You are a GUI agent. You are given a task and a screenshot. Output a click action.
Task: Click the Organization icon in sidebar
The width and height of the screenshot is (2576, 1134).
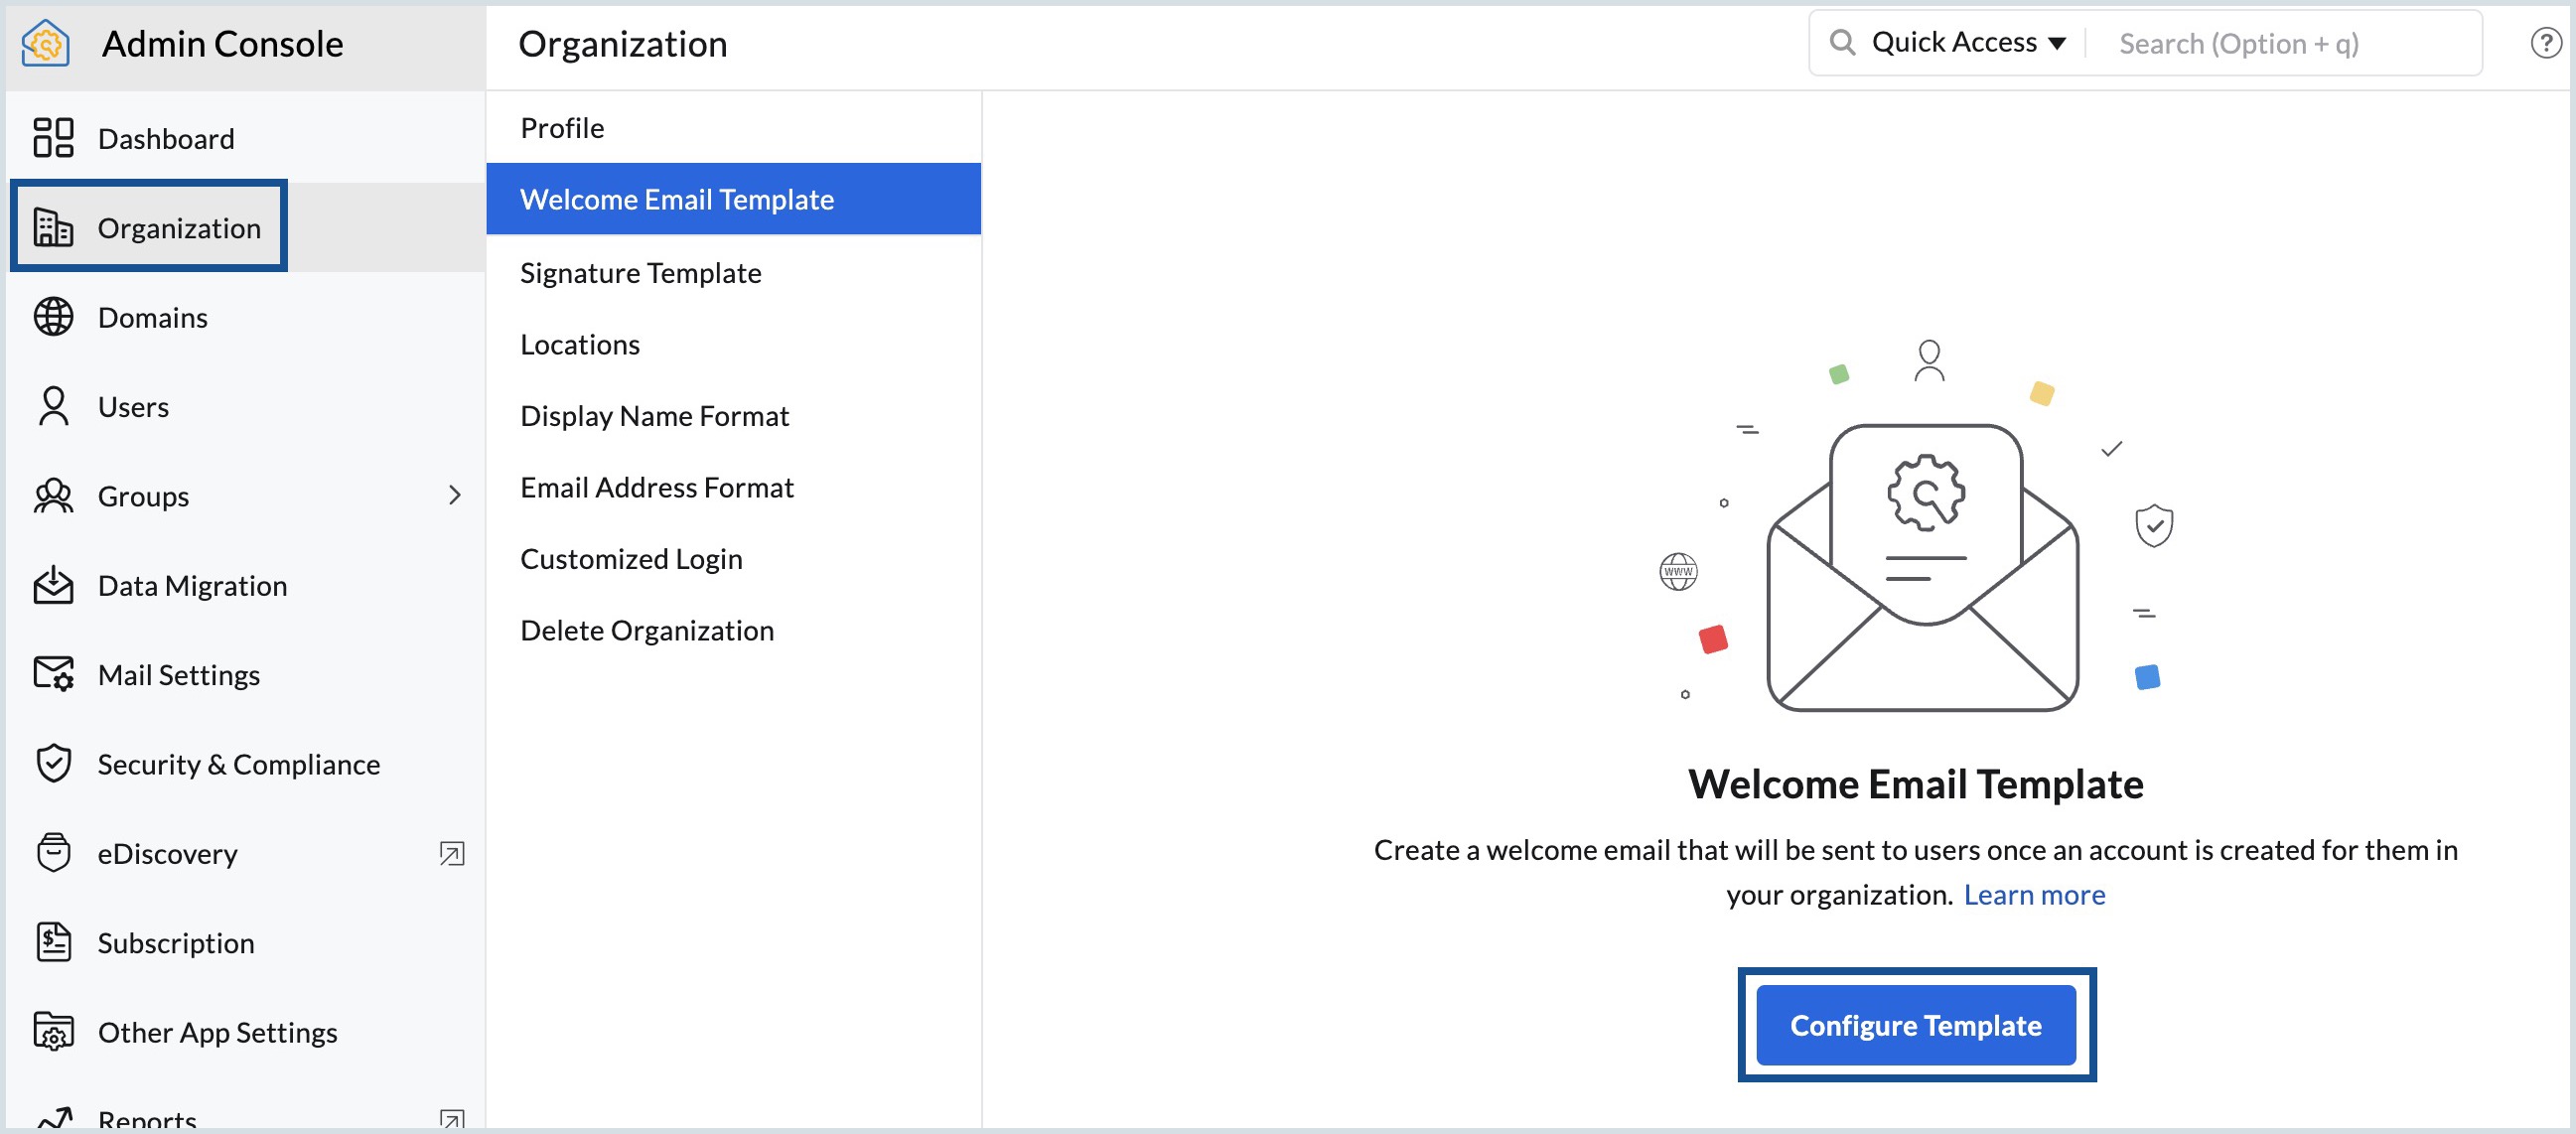(56, 226)
